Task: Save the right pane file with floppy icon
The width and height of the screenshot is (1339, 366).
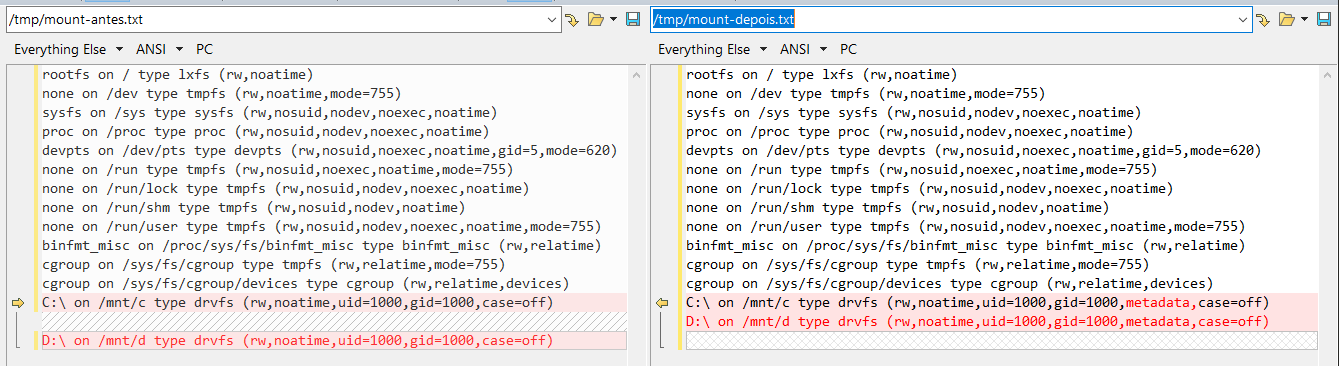Action: coord(1324,19)
